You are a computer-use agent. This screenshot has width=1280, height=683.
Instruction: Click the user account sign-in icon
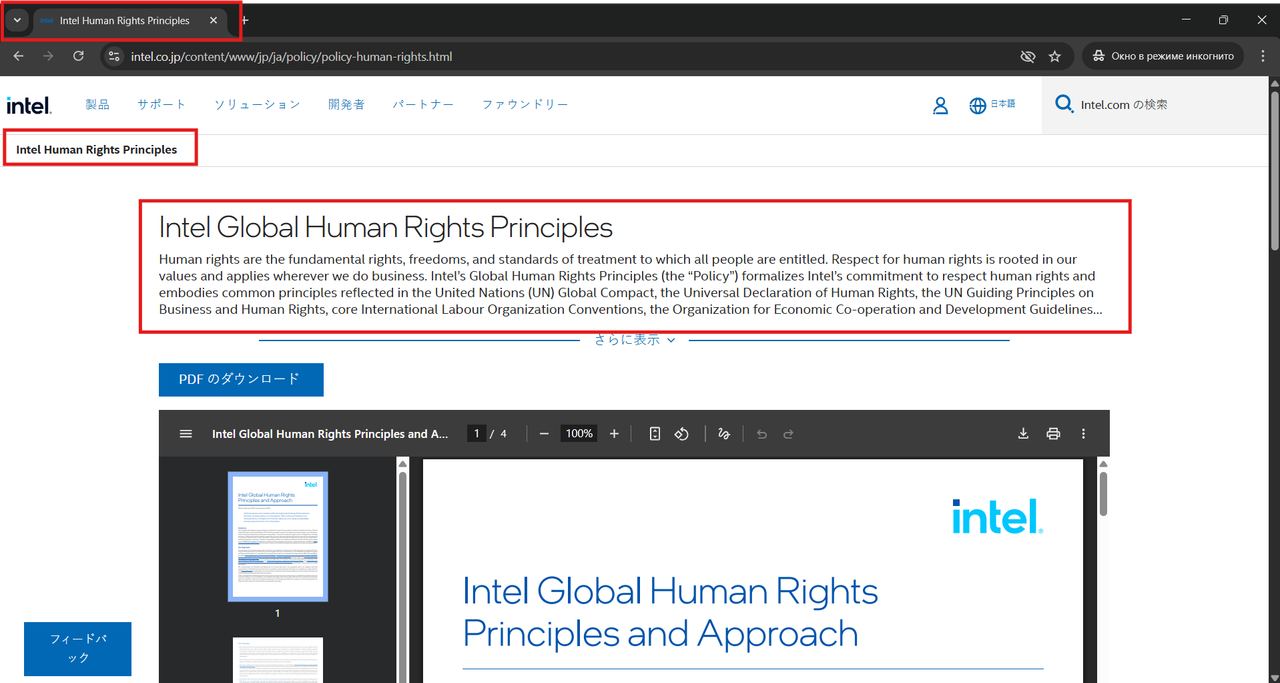coord(940,105)
